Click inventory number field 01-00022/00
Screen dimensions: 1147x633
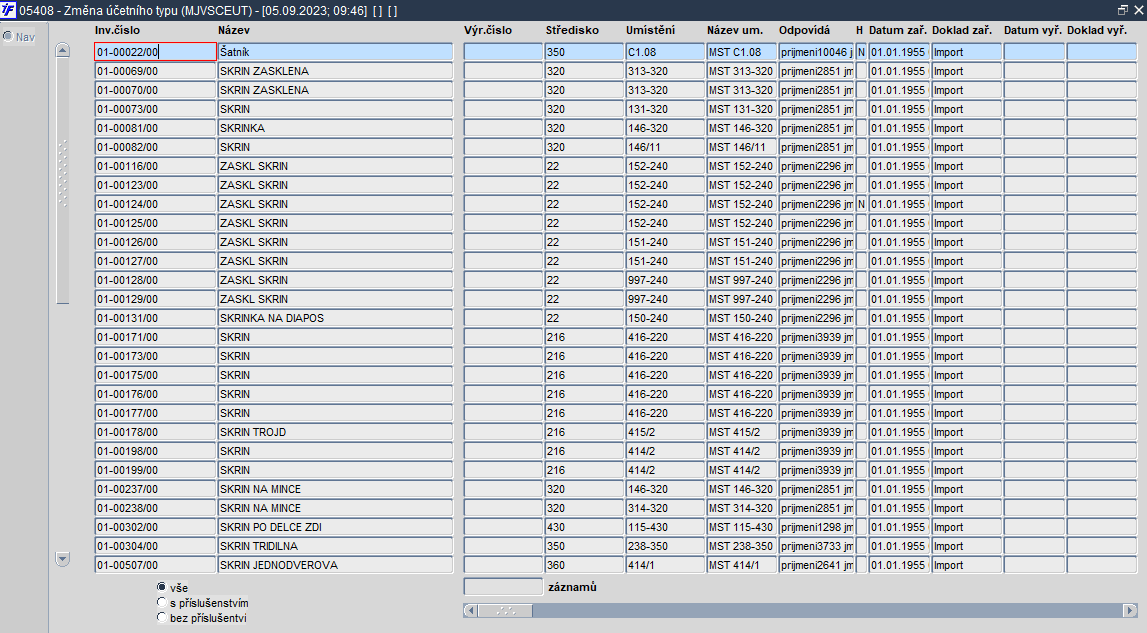(x=156, y=52)
